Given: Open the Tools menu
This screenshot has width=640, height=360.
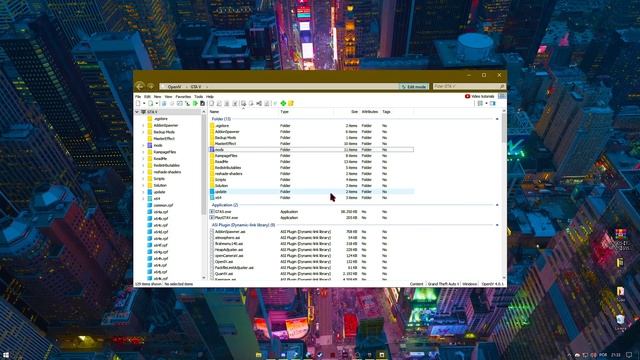Looking at the screenshot, I should 198,97.
